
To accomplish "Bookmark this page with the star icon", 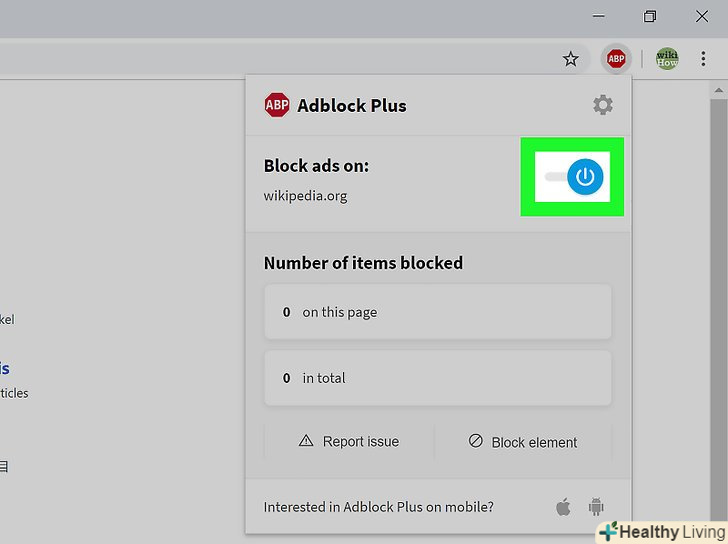I will click(x=570, y=59).
